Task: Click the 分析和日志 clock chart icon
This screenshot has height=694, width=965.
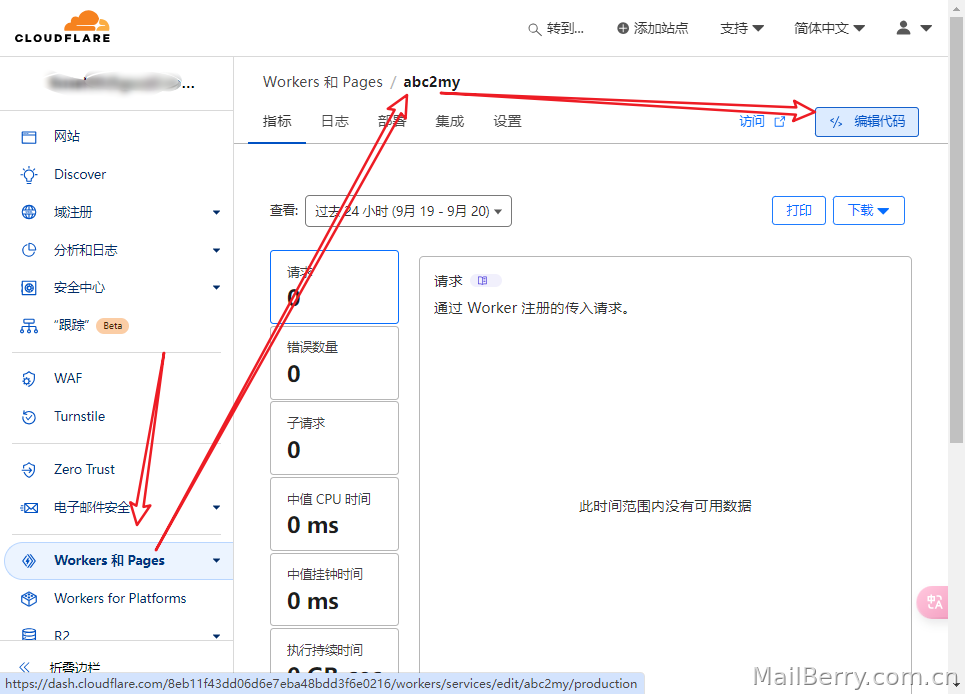Action: pos(29,250)
